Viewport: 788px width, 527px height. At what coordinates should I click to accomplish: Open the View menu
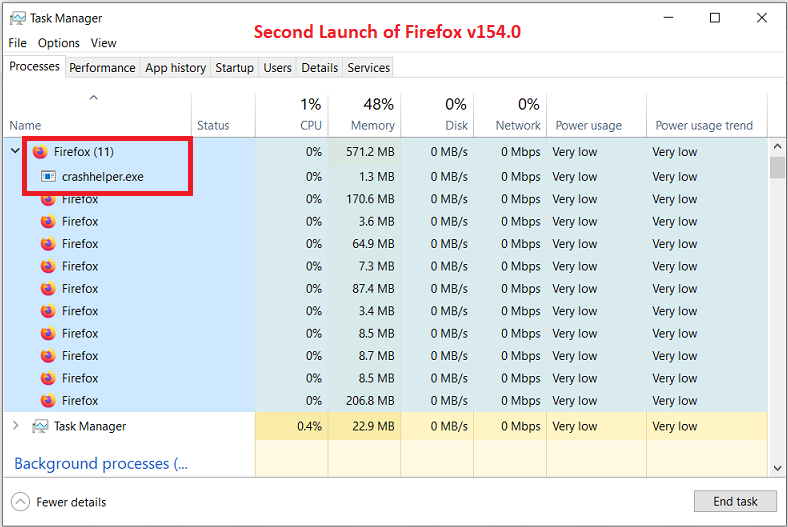[x=104, y=43]
